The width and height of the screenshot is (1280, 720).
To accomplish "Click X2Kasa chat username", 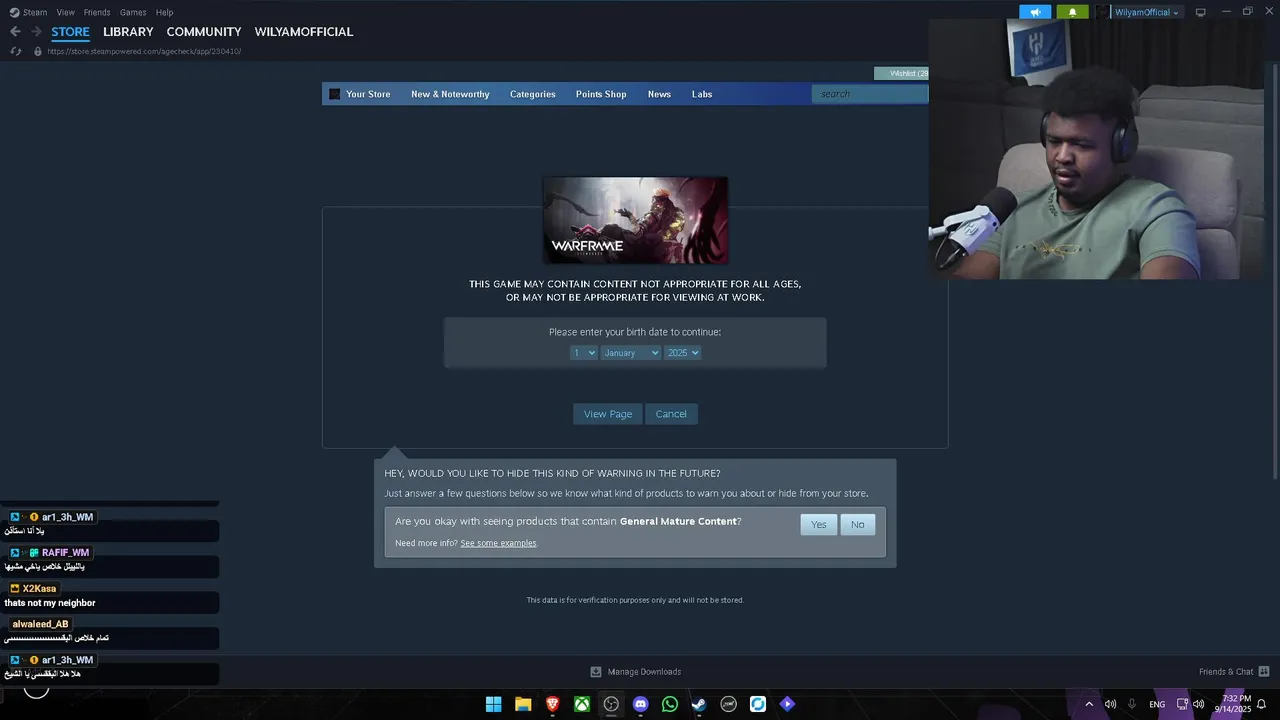I will pos(40,589).
